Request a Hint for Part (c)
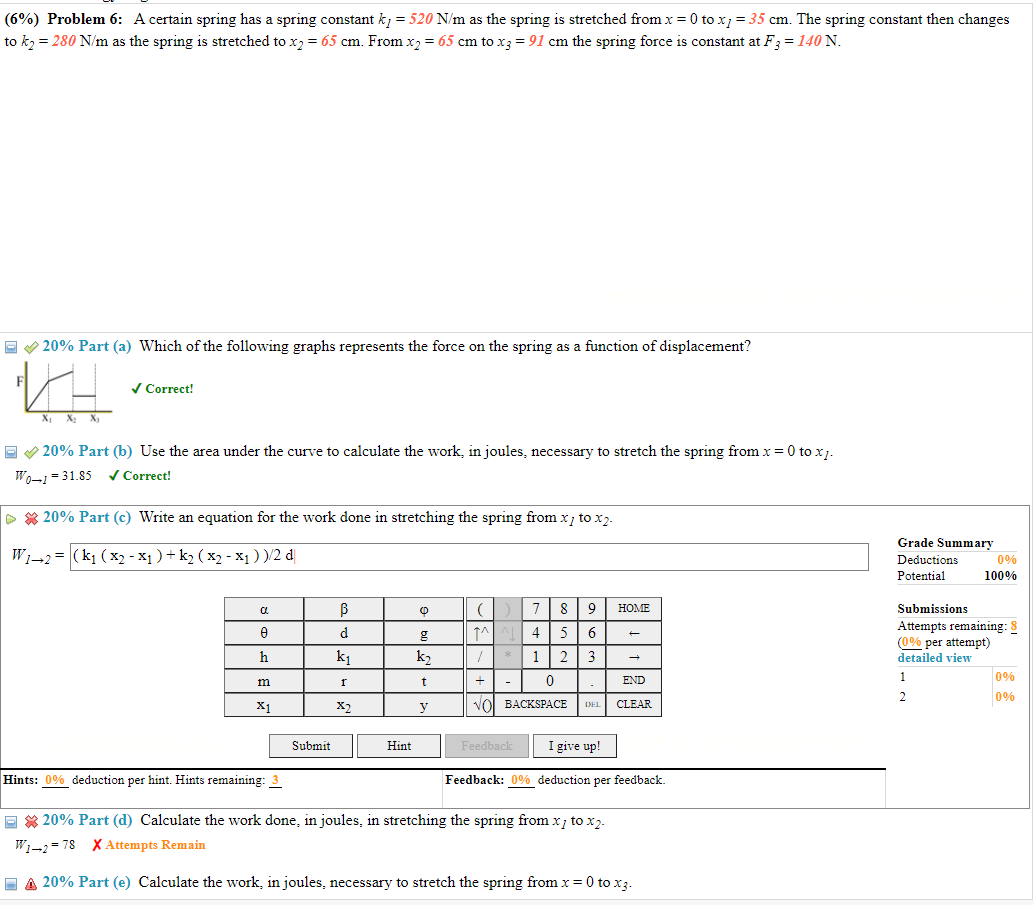The height and width of the screenshot is (905, 1034). [399, 745]
